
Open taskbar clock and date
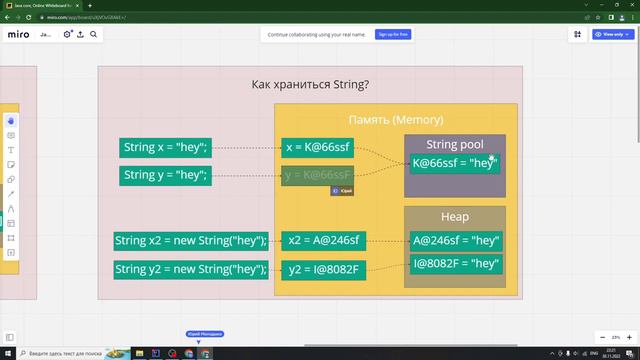(611, 353)
